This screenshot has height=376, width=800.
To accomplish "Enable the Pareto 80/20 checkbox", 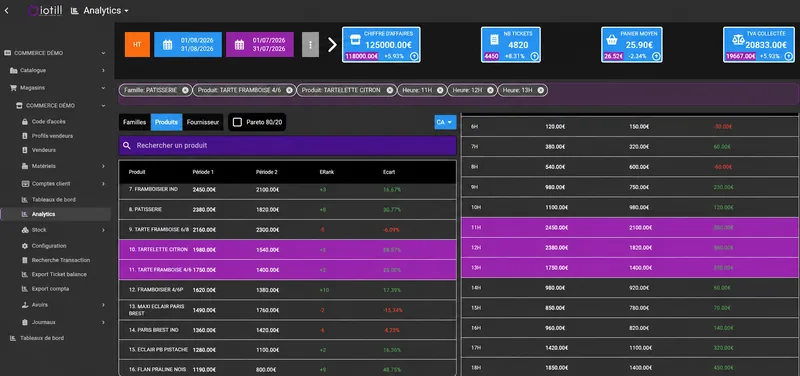I will 237,122.
